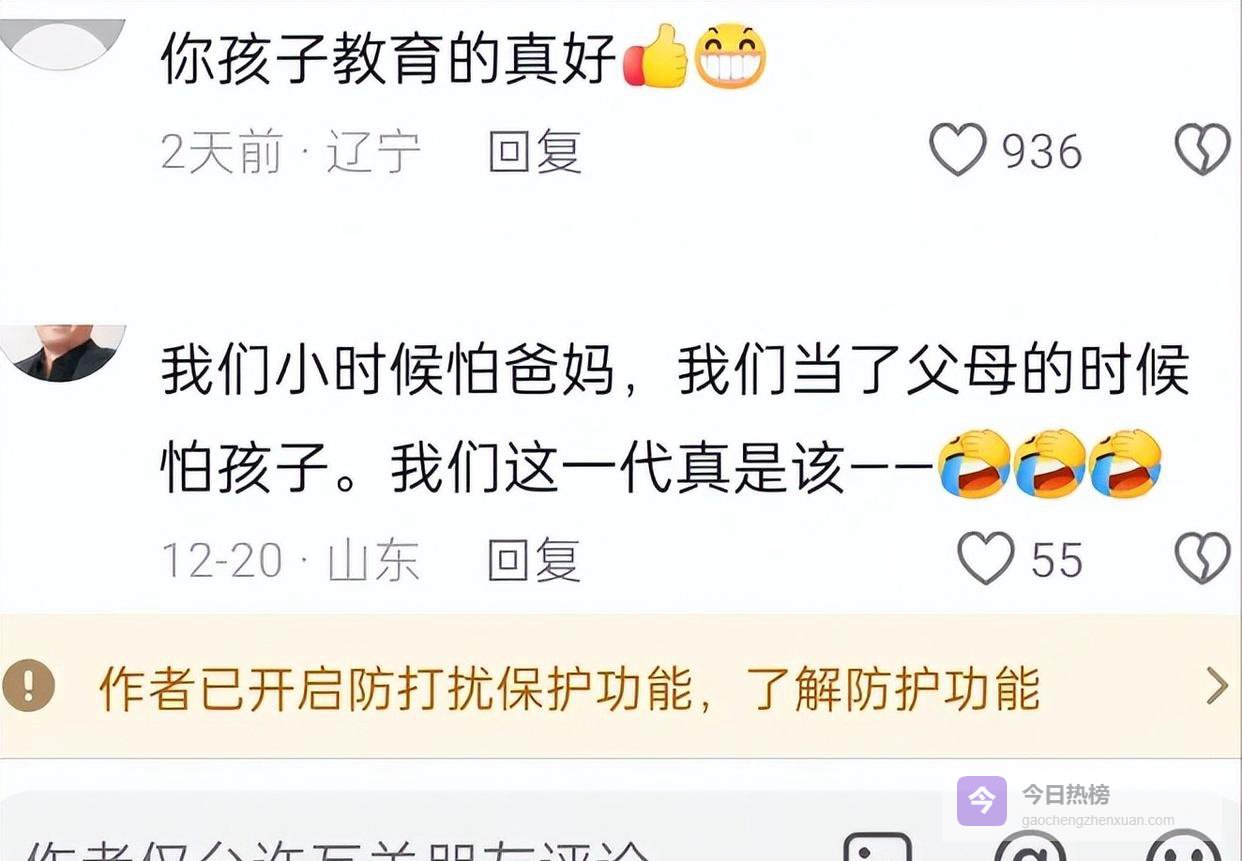Viewport: 1242px width, 861px height.
Task: Open the gaochengzhenxuan.com link
Action: point(1098,820)
